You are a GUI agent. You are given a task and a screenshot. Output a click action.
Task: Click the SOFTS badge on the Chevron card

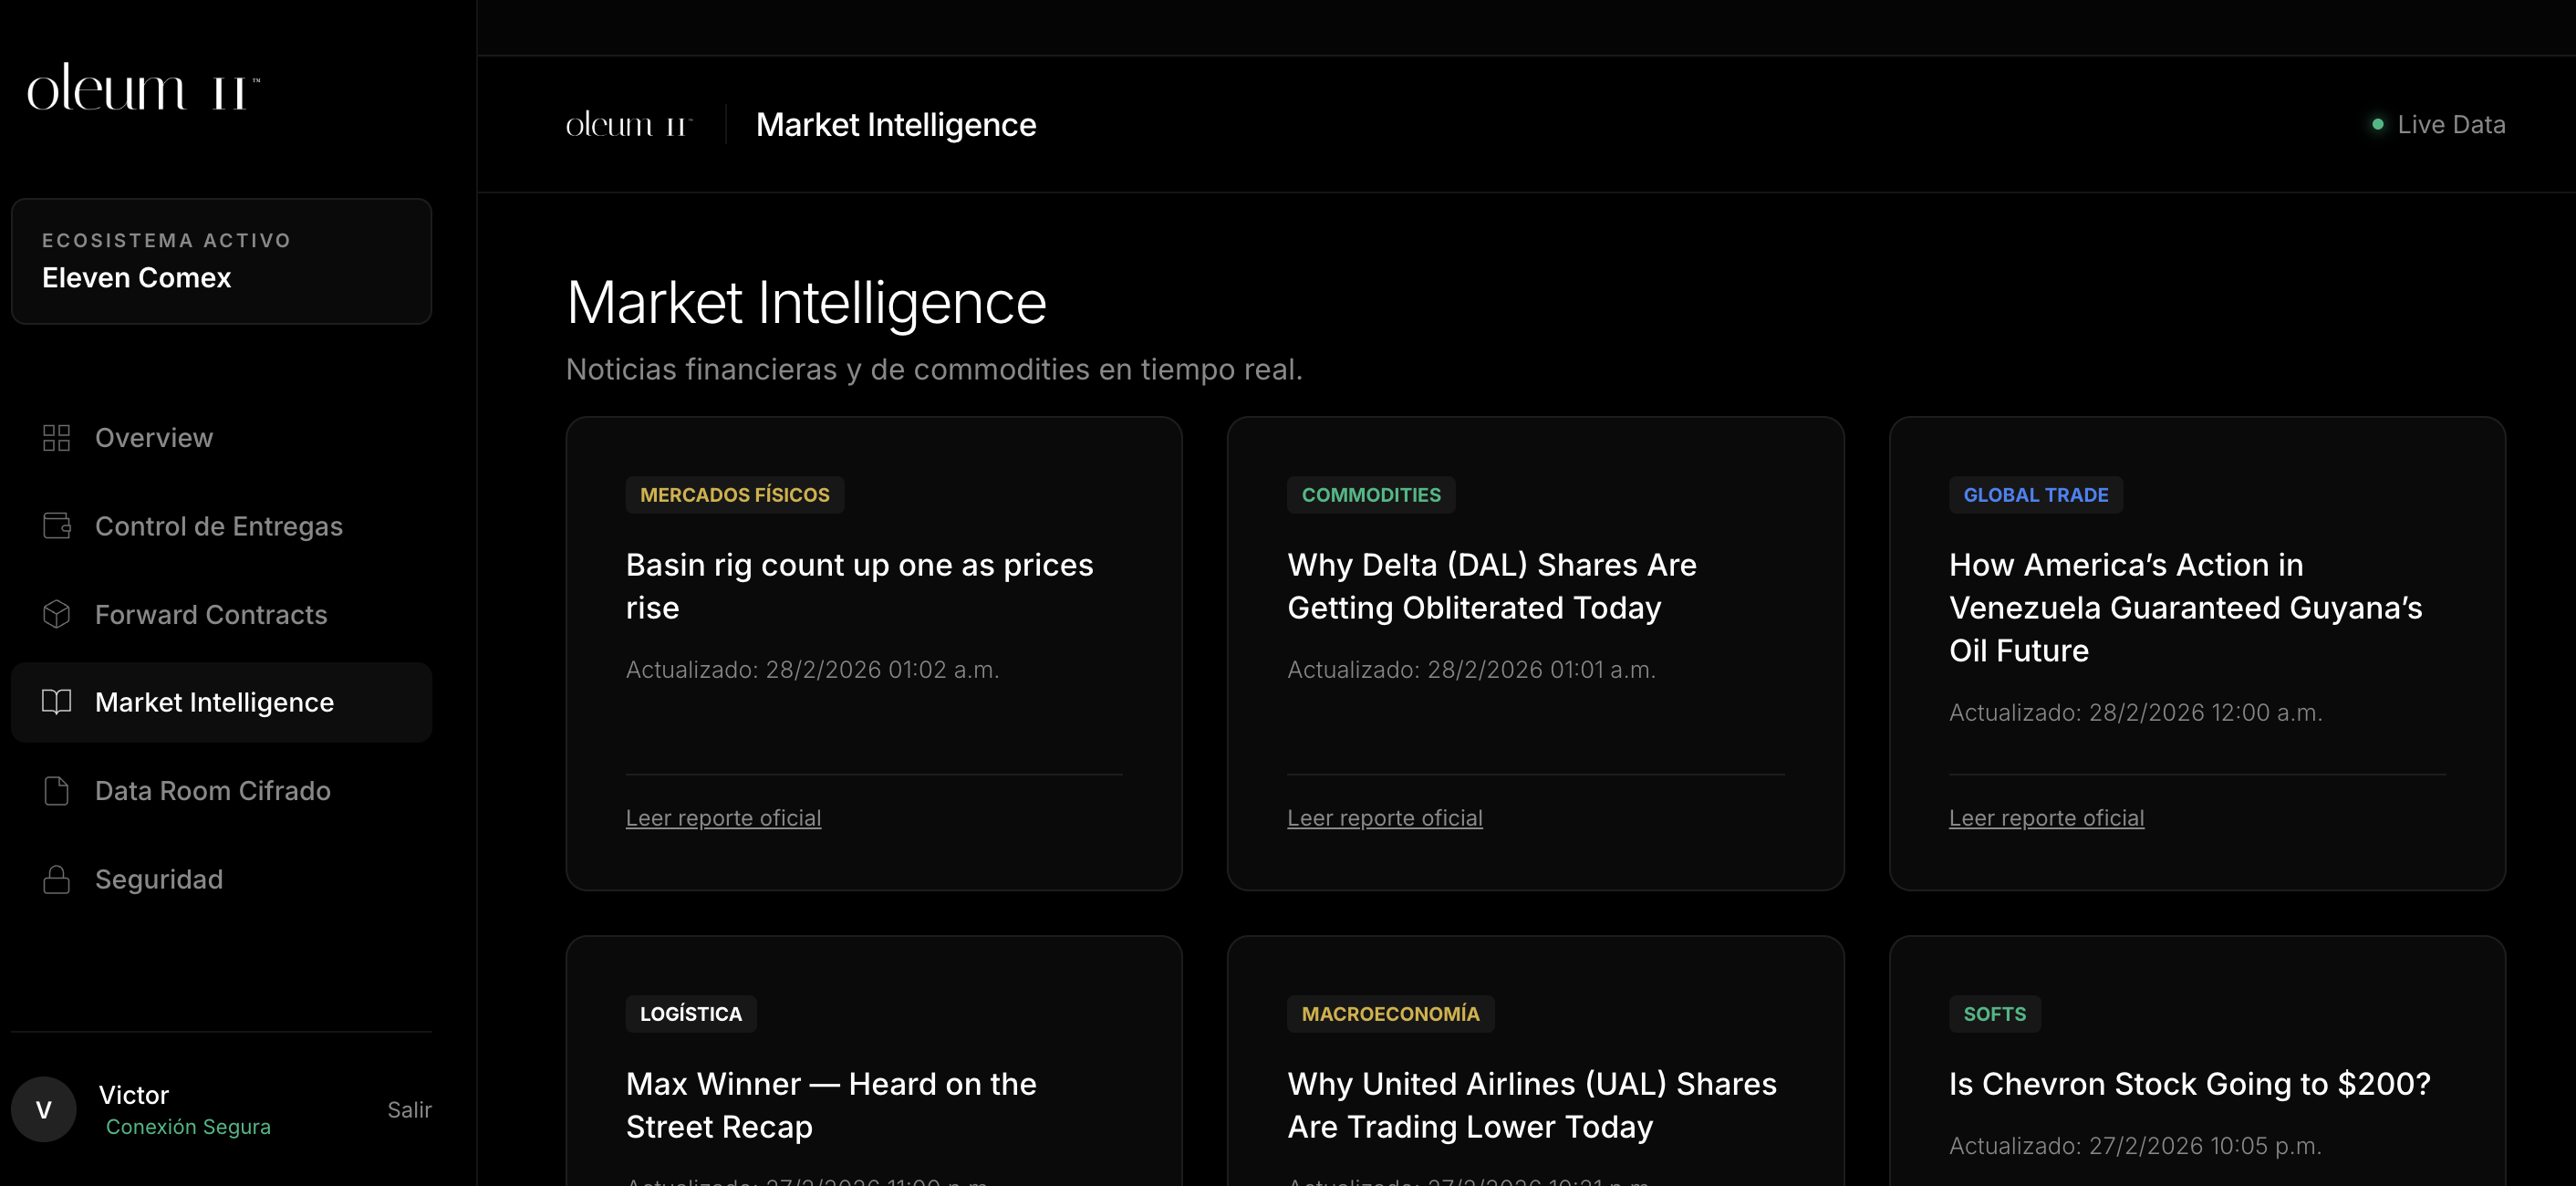click(1994, 1013)
